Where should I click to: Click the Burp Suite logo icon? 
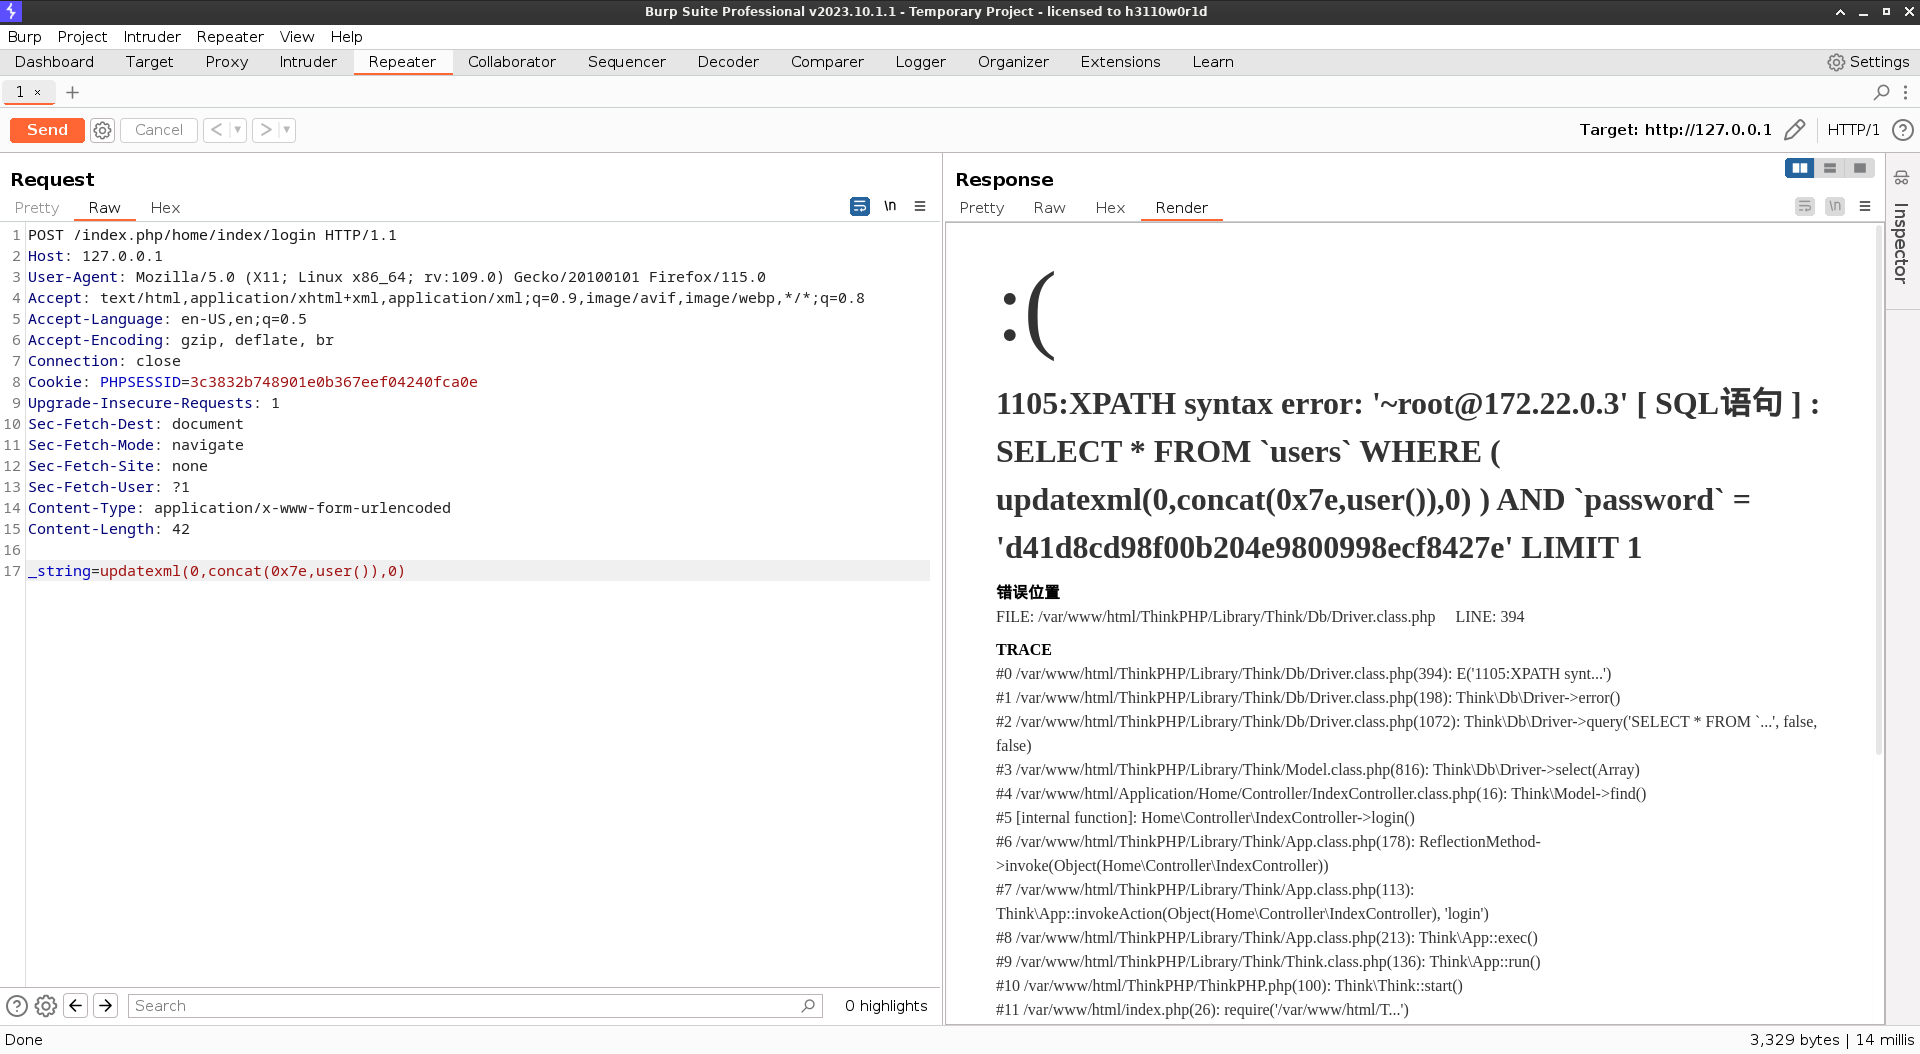[x=11, y=11]
